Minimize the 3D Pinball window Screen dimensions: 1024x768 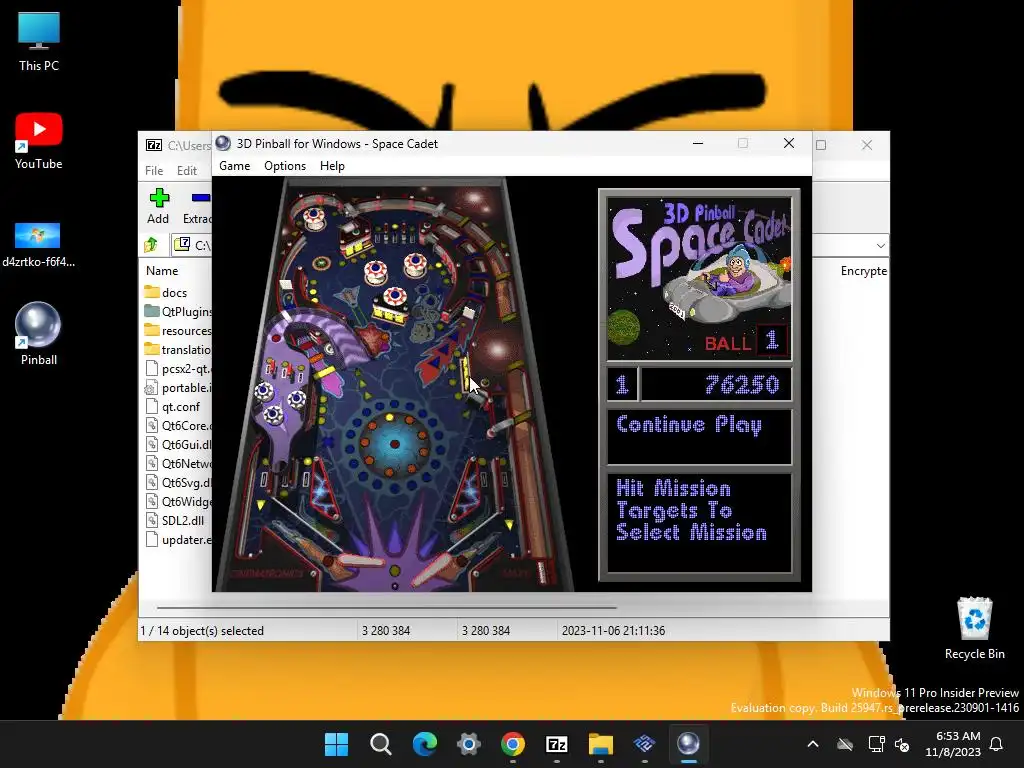point(698,144)
